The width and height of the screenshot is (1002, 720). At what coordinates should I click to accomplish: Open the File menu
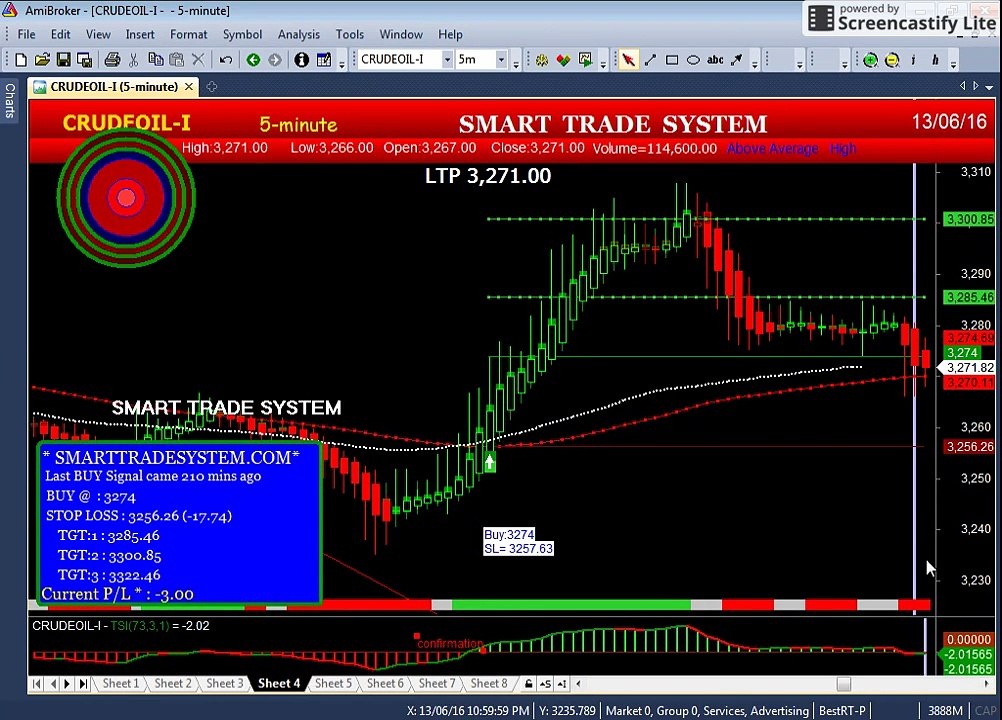(x=26, y=34)
